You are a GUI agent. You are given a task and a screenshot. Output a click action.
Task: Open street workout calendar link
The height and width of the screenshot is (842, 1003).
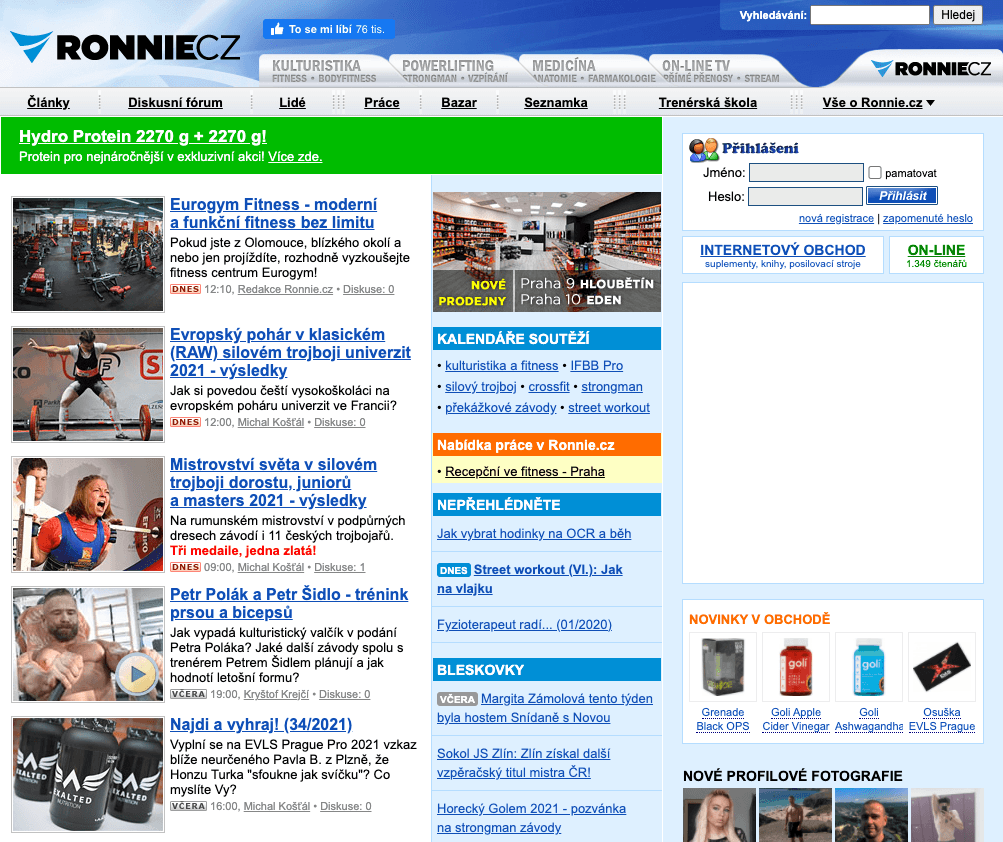(x=609, y=408)
